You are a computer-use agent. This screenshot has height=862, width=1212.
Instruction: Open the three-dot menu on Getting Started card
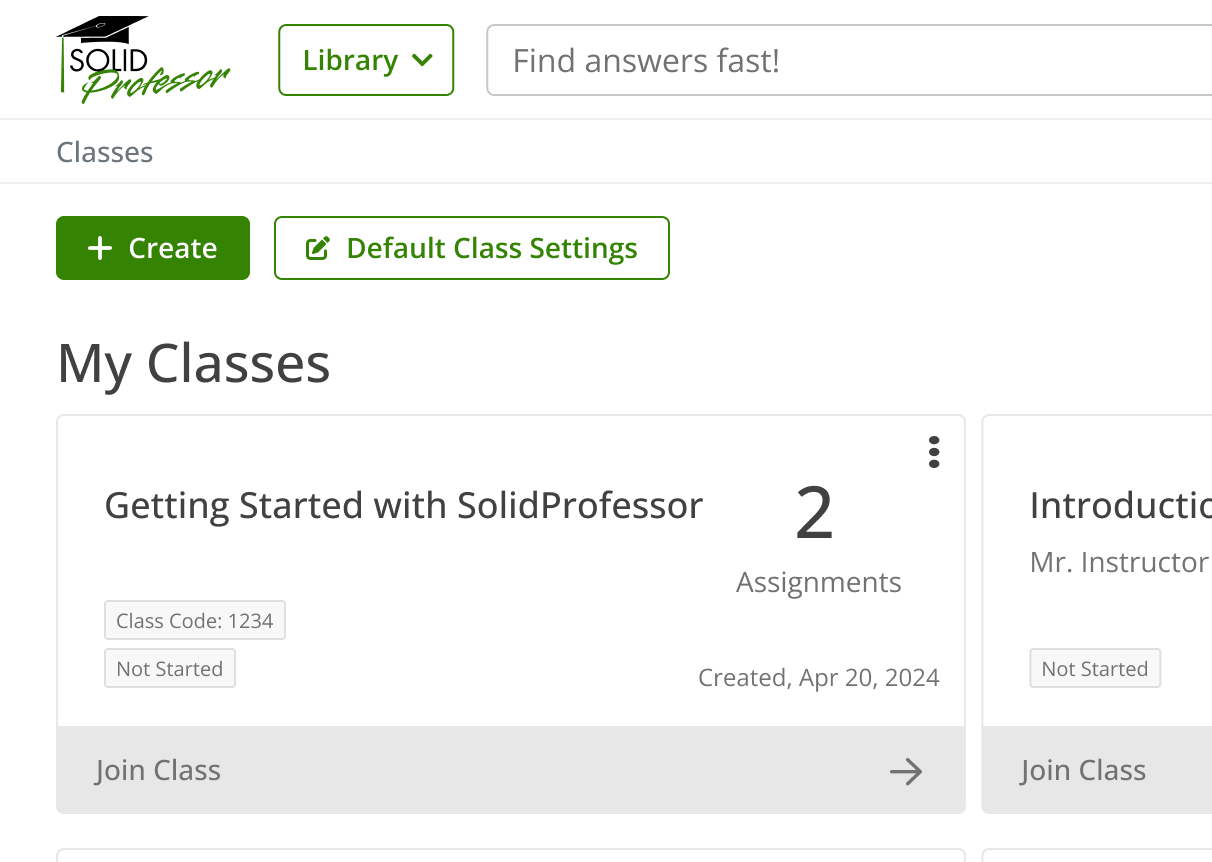click(x=934, y=452)
